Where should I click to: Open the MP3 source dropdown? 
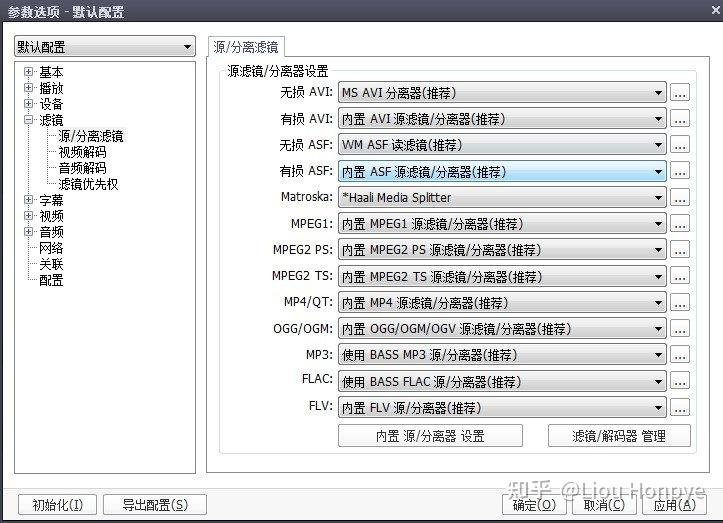[502, 355]
